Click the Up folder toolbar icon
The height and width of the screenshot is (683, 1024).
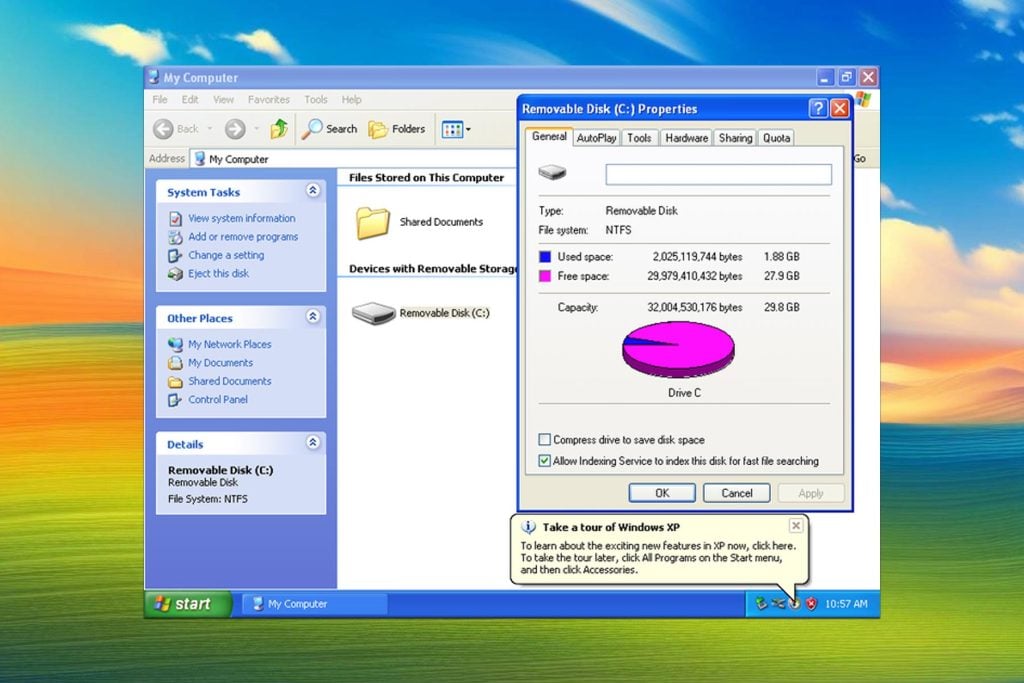[278, 129]
